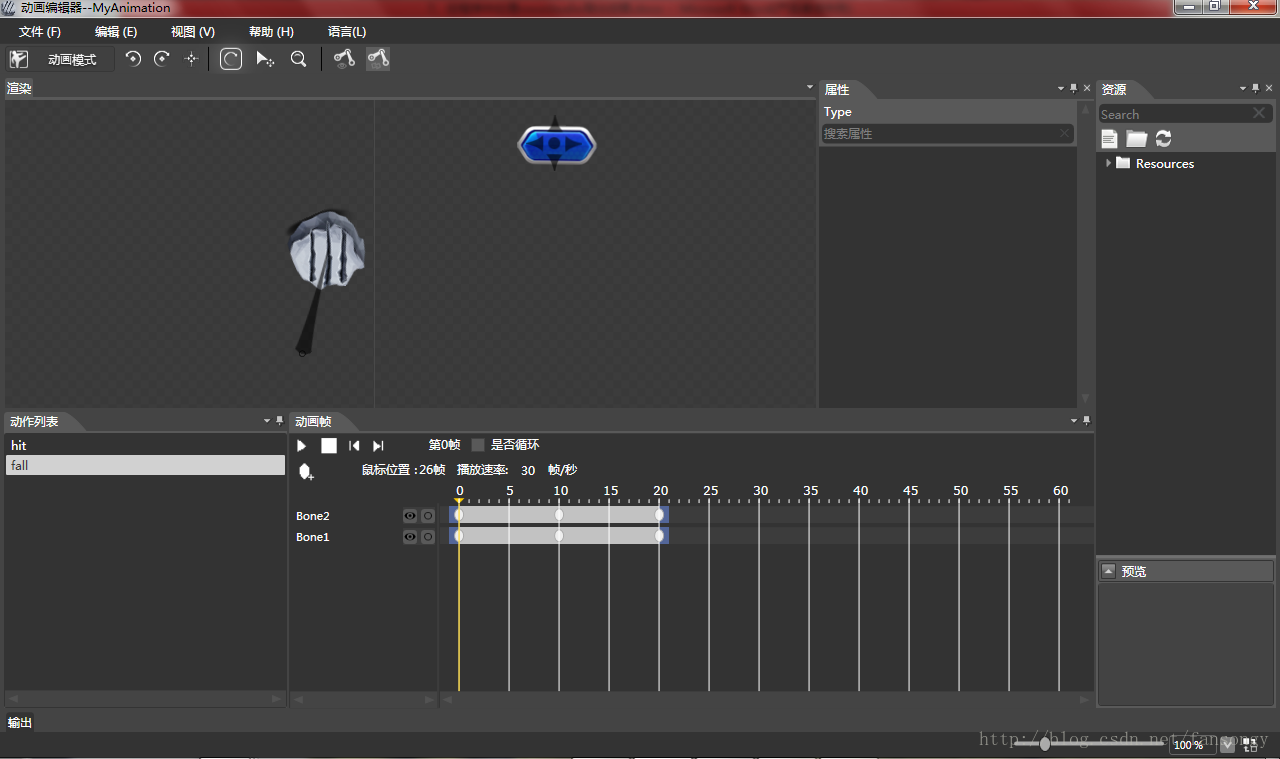Open the 动作列表 panel dropdown arrow

coord(266,421)
